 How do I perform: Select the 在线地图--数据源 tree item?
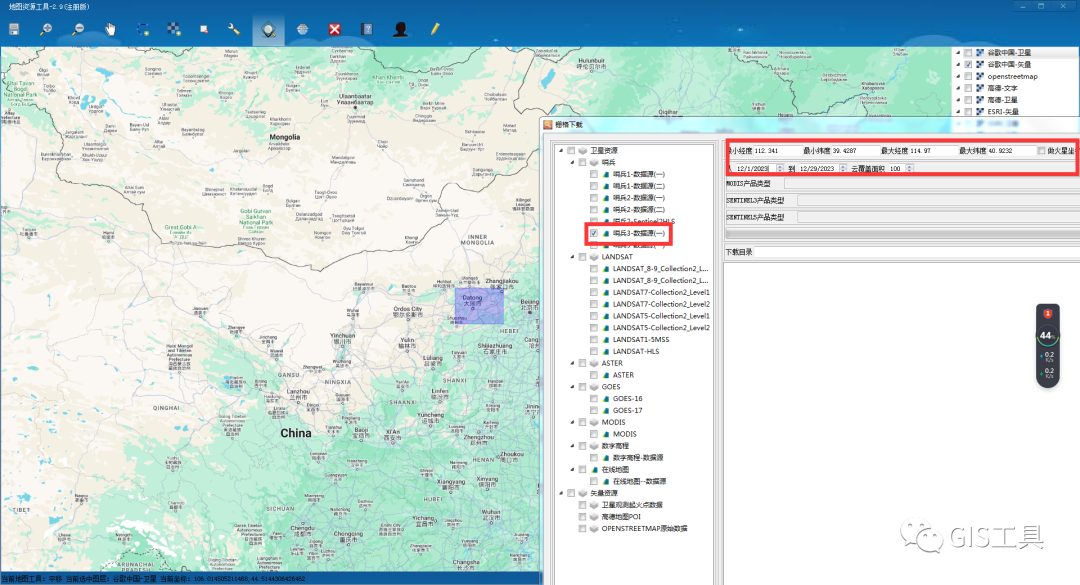[639, 481]
